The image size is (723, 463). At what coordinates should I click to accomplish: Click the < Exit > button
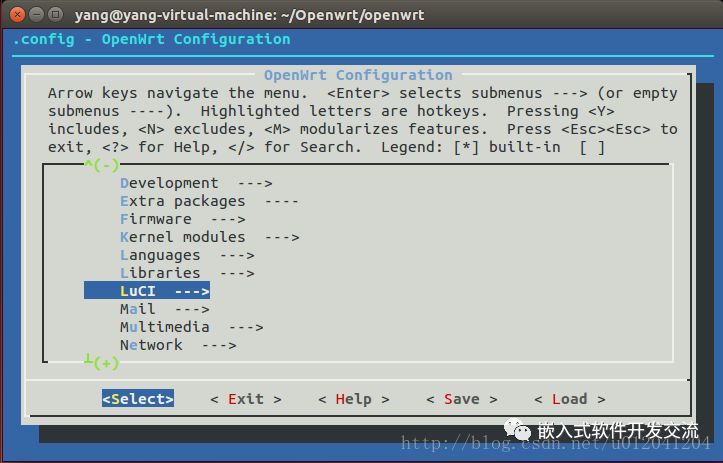coord(246,399)
